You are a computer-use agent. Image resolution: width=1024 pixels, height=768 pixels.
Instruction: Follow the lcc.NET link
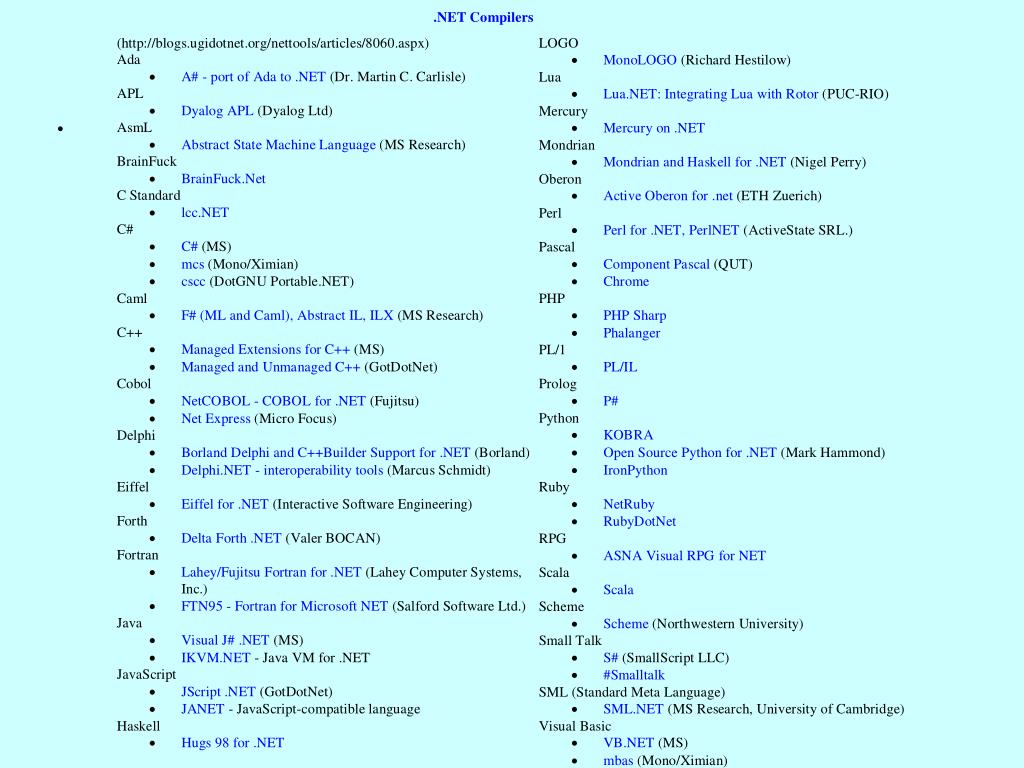pos(205,213)
